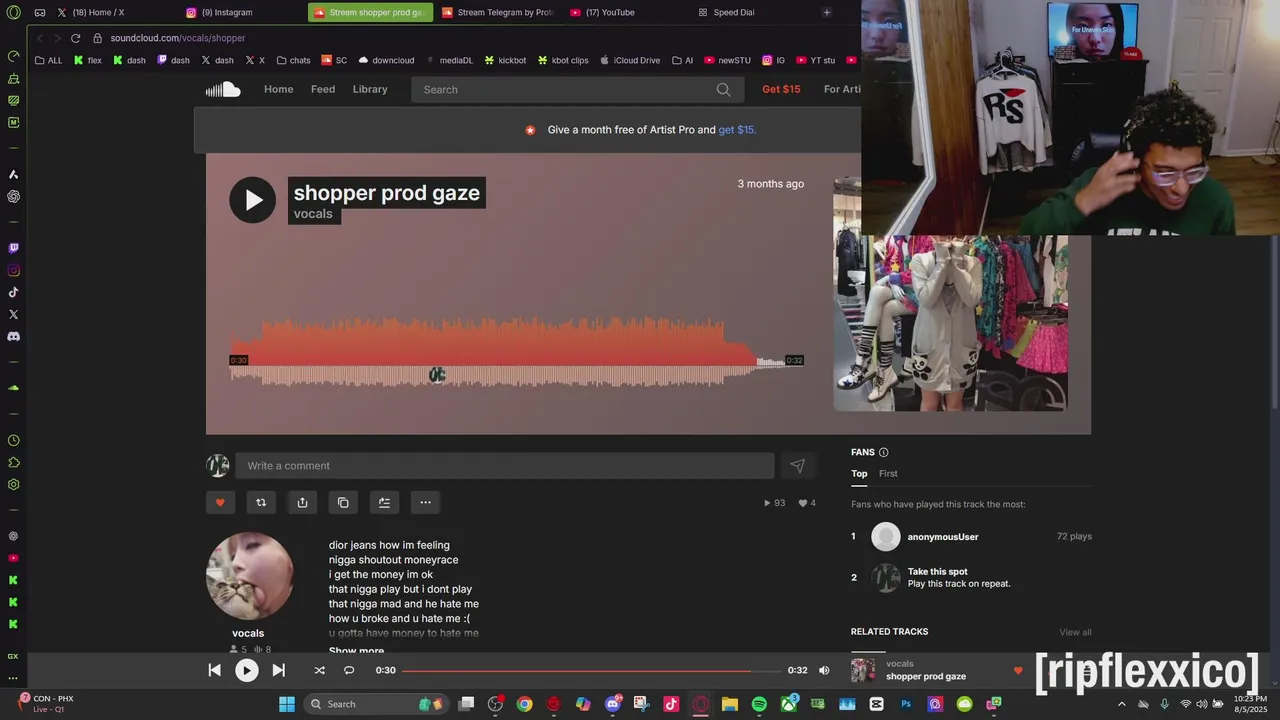
Task: Open the downcloud bookmark
Action: click(386, 60)
